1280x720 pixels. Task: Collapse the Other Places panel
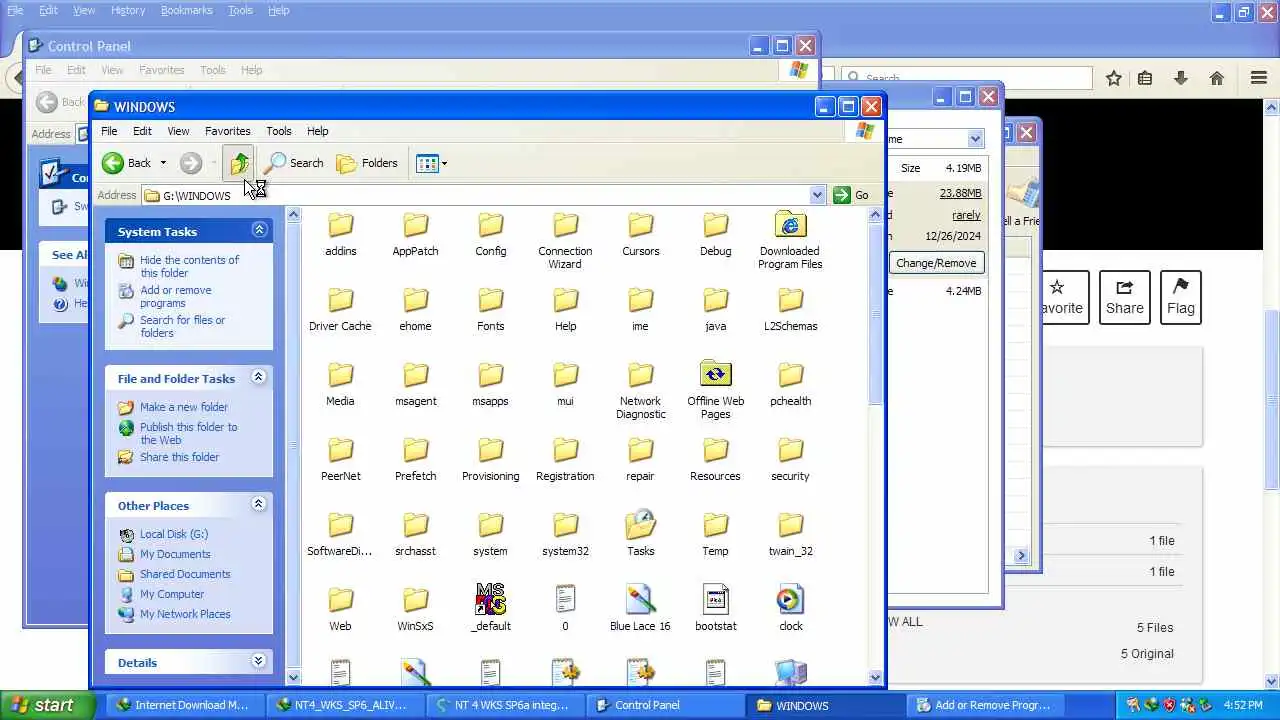pyautogui.click(x=258, y=505)
